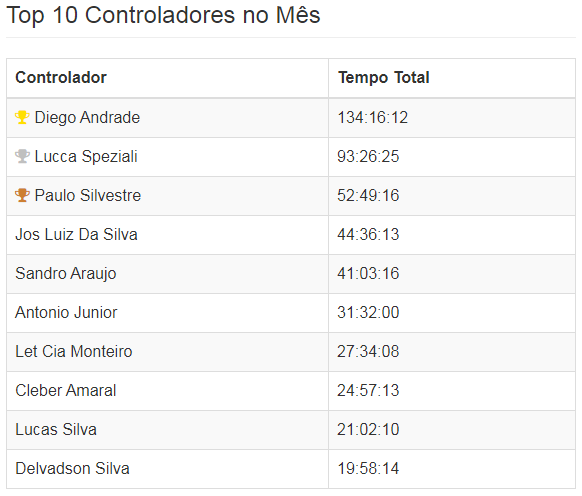Click the Antonio Junior name cell
The image size is (582, 496).
point(167,313)
